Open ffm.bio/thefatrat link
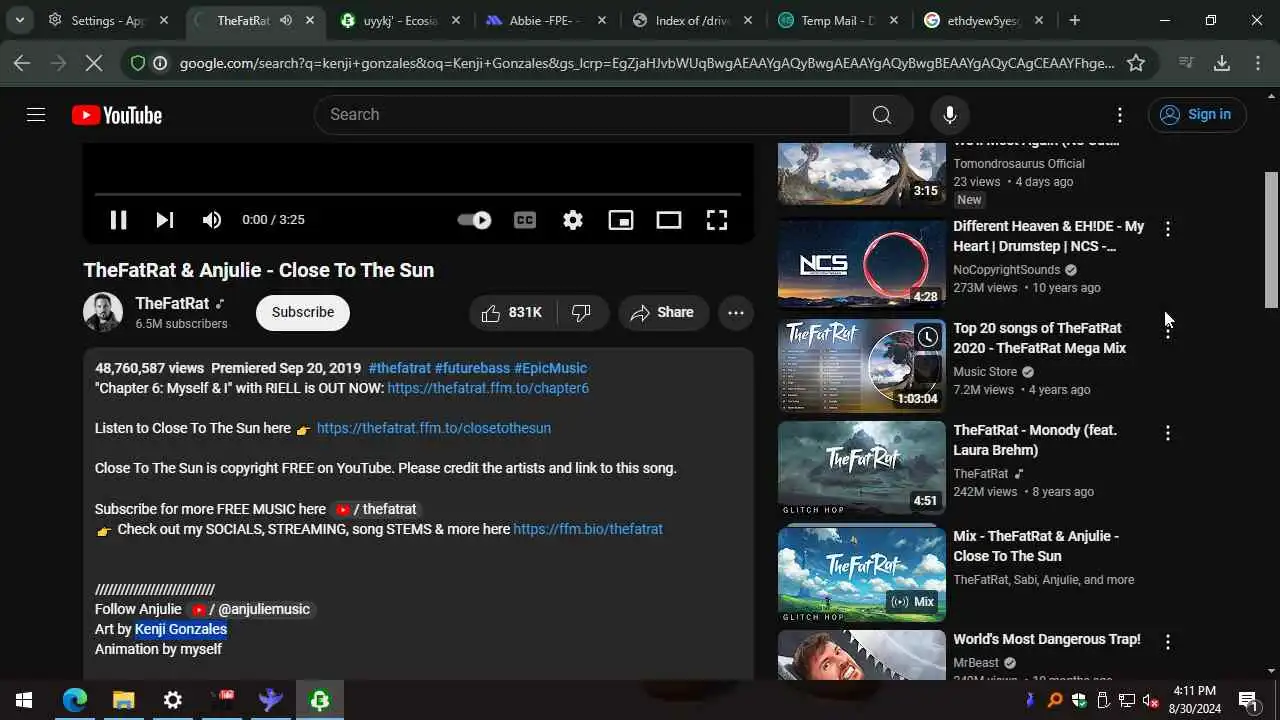The width and height of the screenshot is (1280, 720). pos(588,529)
